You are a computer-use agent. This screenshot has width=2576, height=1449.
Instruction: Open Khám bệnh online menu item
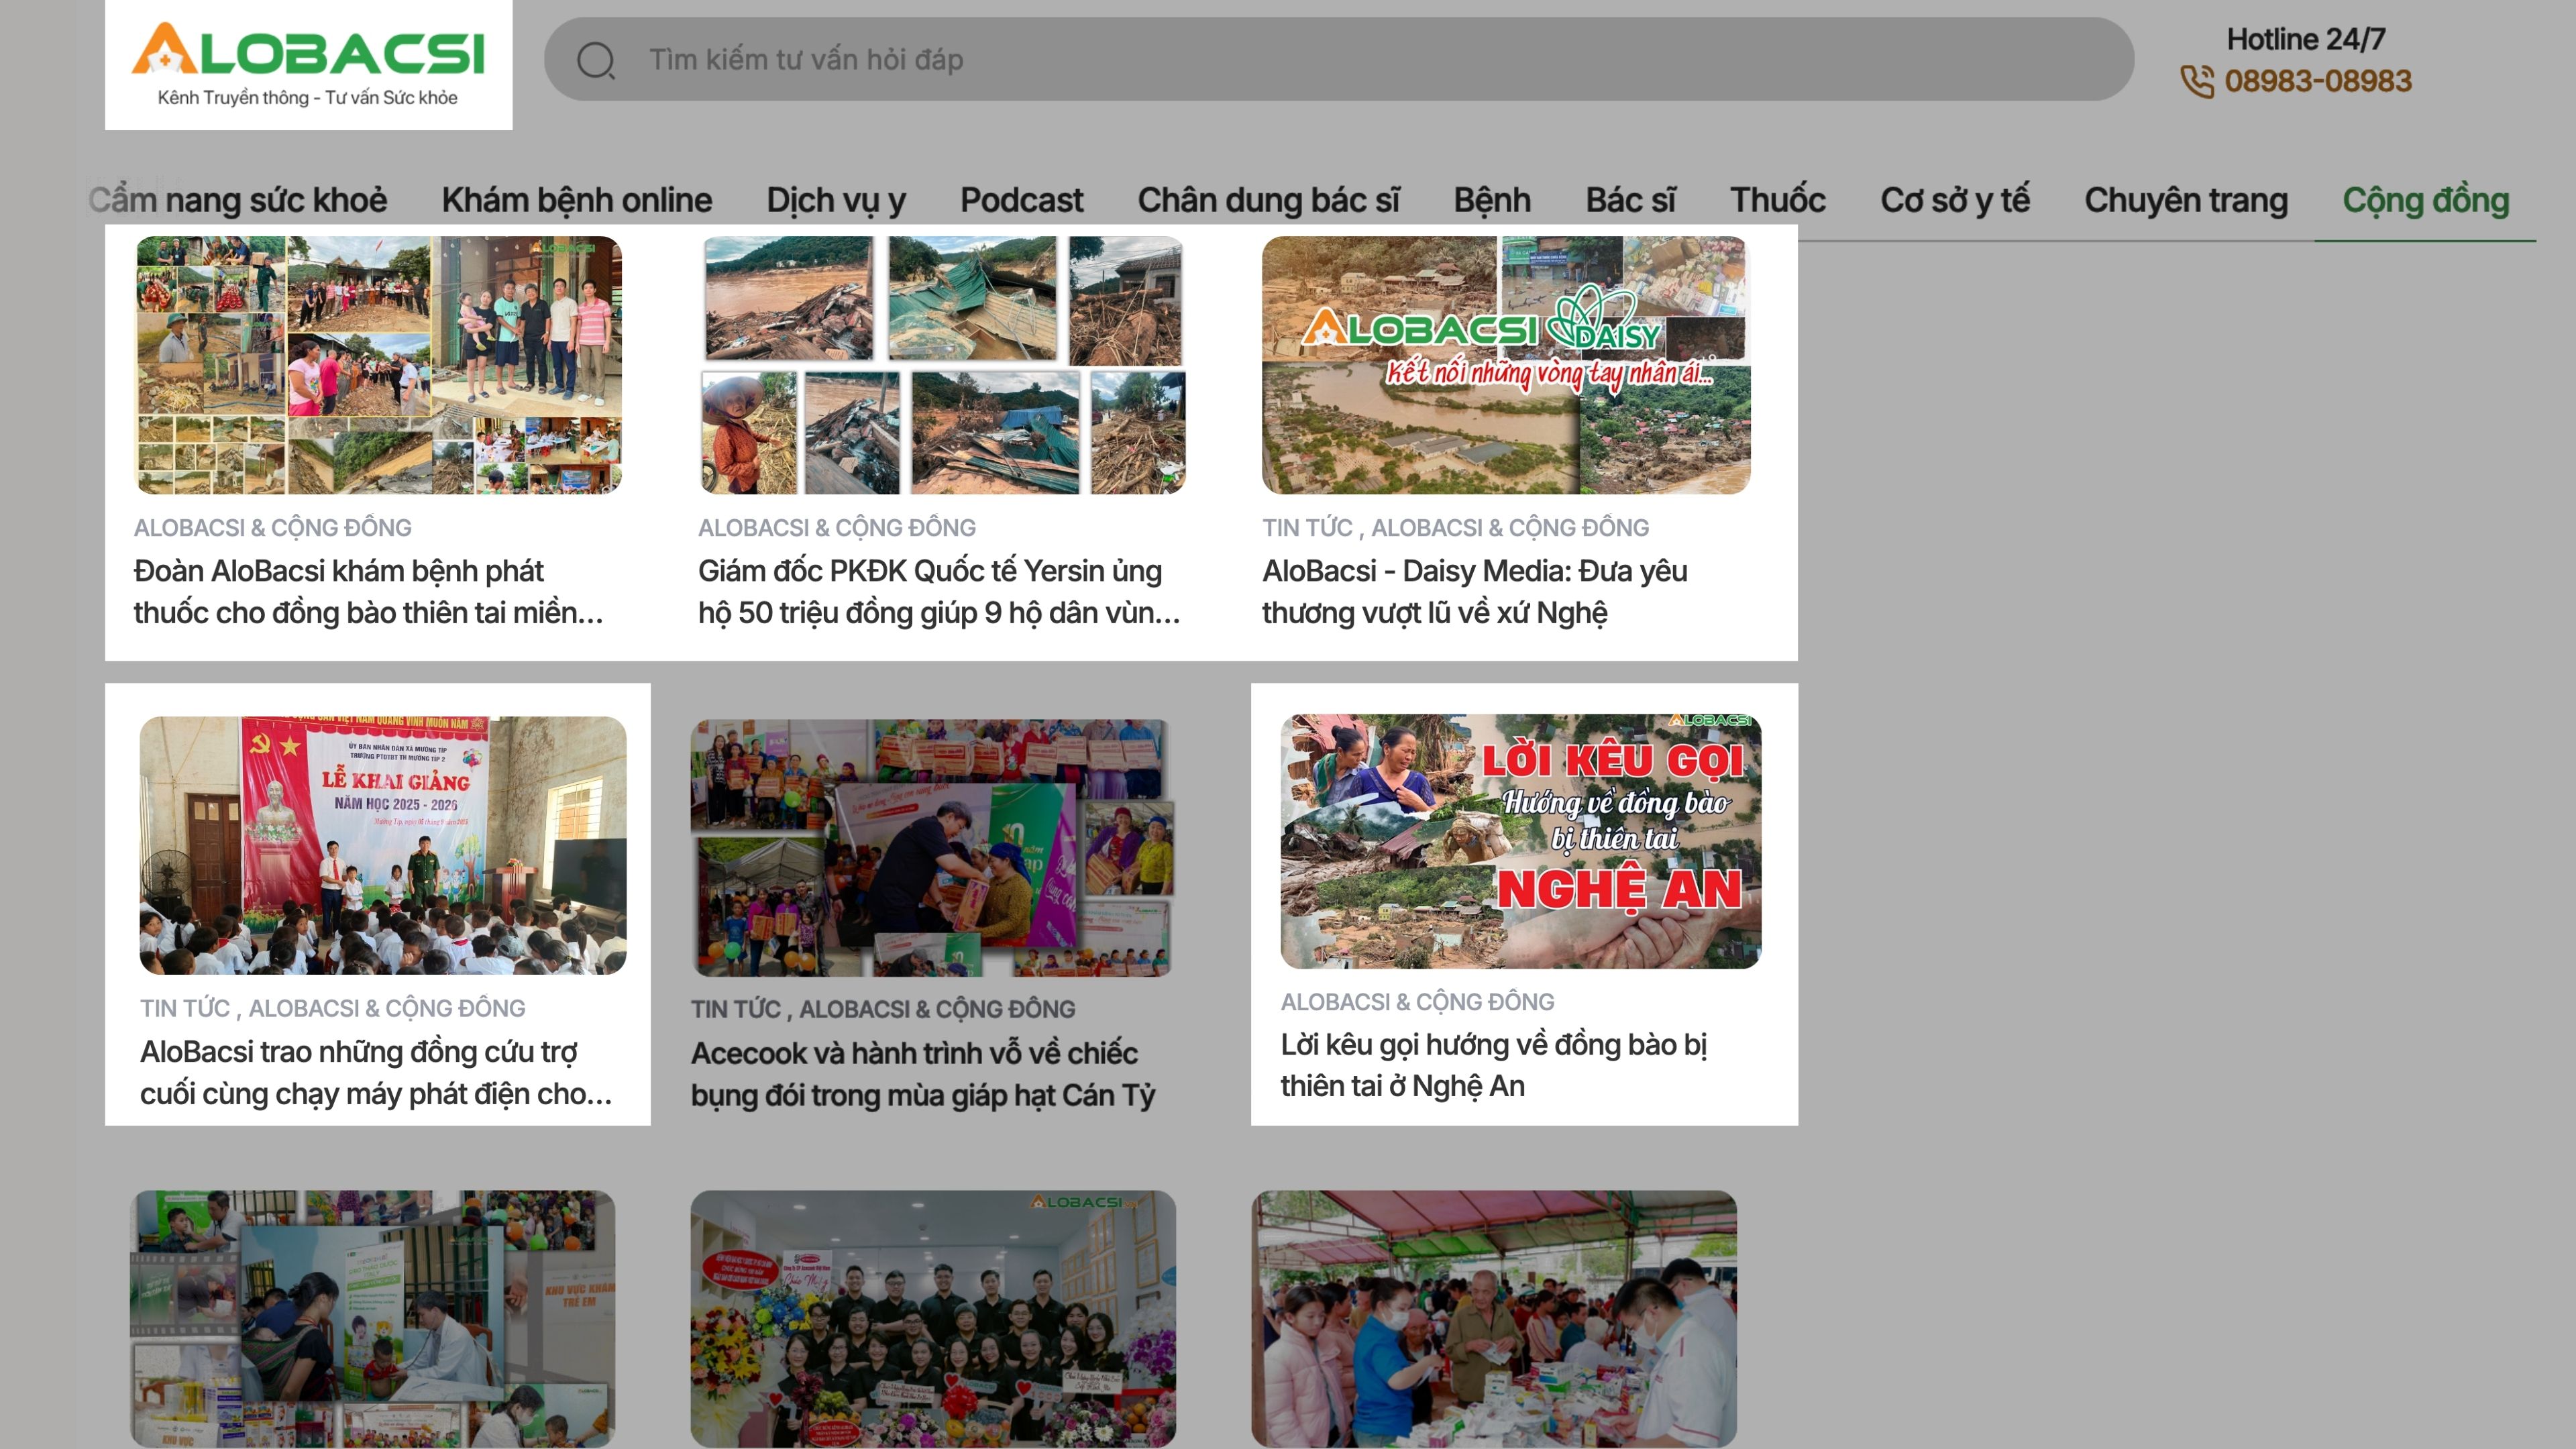(x=577, y=200)
